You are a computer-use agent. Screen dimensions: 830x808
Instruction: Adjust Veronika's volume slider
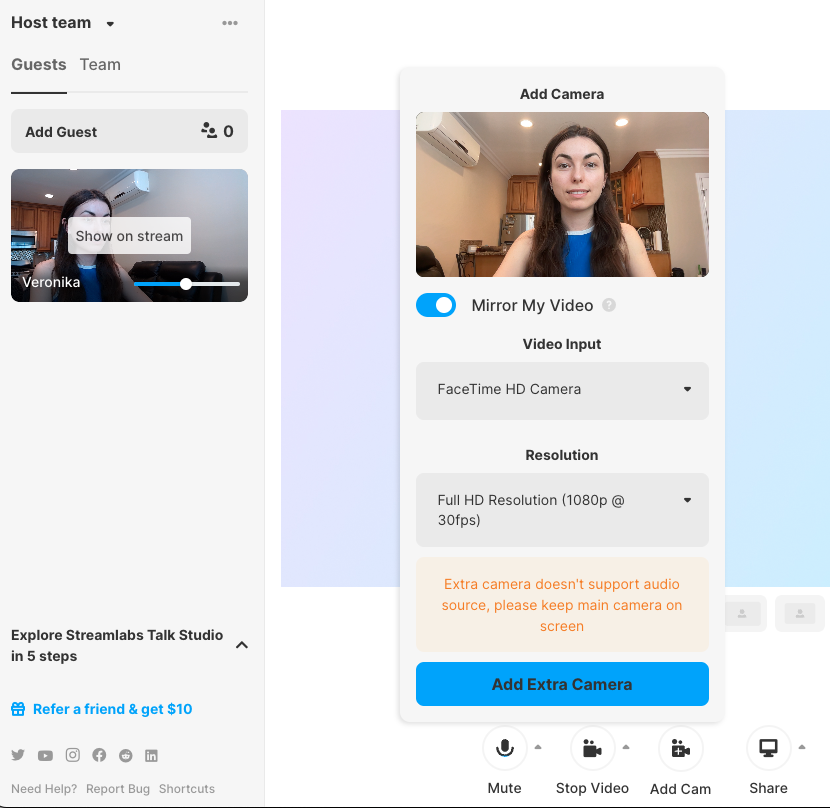[x=186, y=284]
